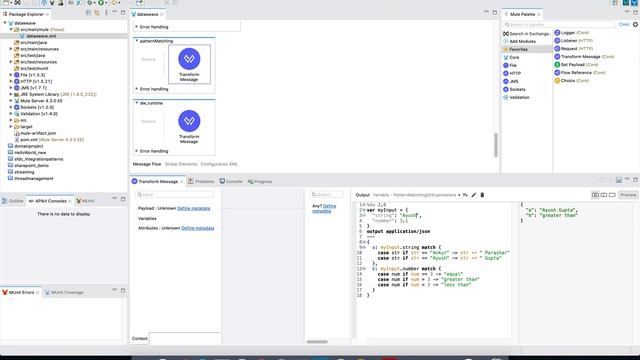
Task: Pick Transform Message (Core) in palette
Action: click(584, 57)
